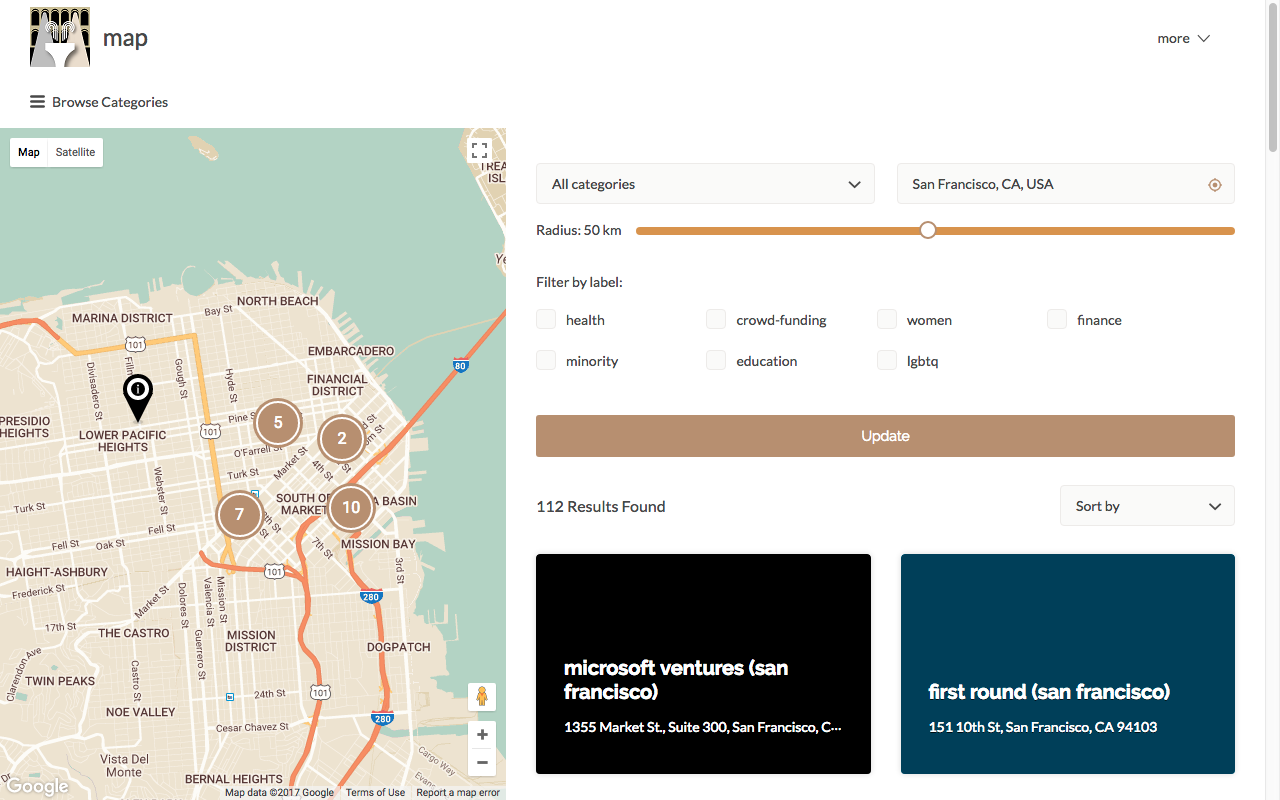
Task: Toggle the crowd-funding label checkbox
Action: (x=716, y=319)
